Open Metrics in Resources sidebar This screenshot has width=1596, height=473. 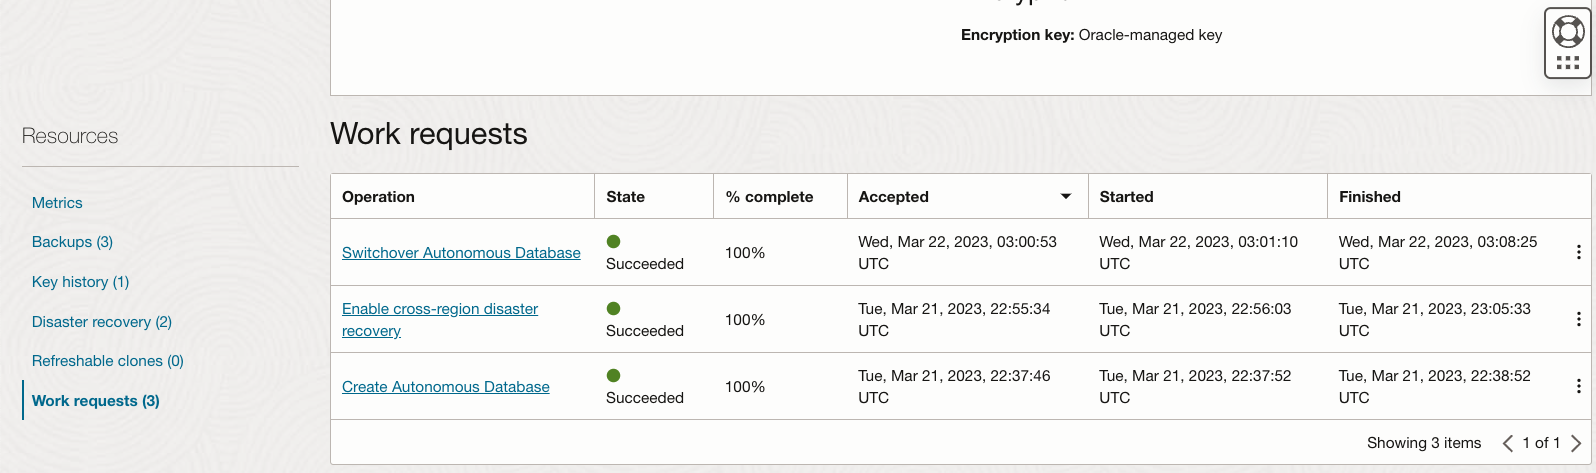click(57, 203)
